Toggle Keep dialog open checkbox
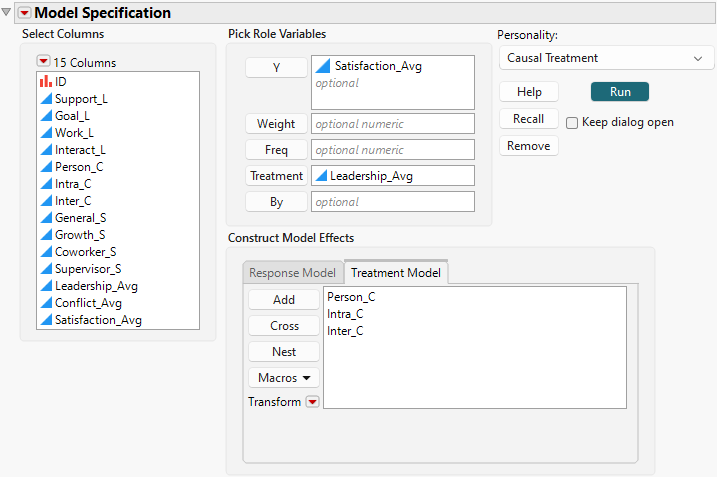The width and height of the screenshot is (717, 477). coord(572,123)
